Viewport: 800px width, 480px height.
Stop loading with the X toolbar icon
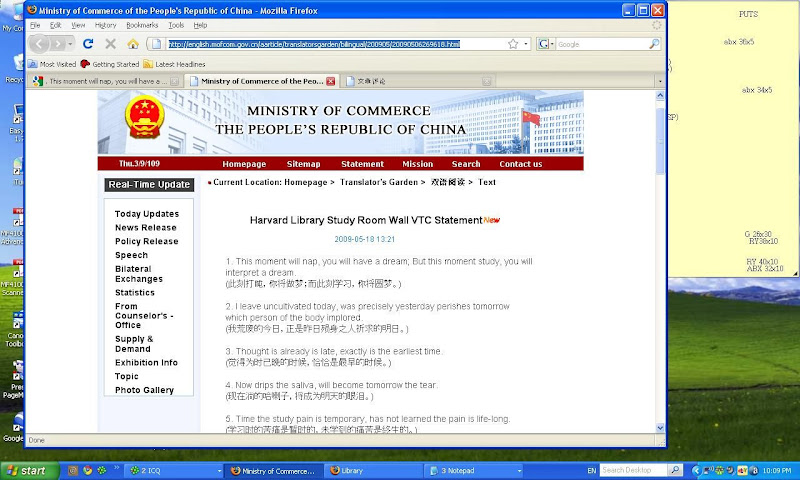click(x=110, y=44)
